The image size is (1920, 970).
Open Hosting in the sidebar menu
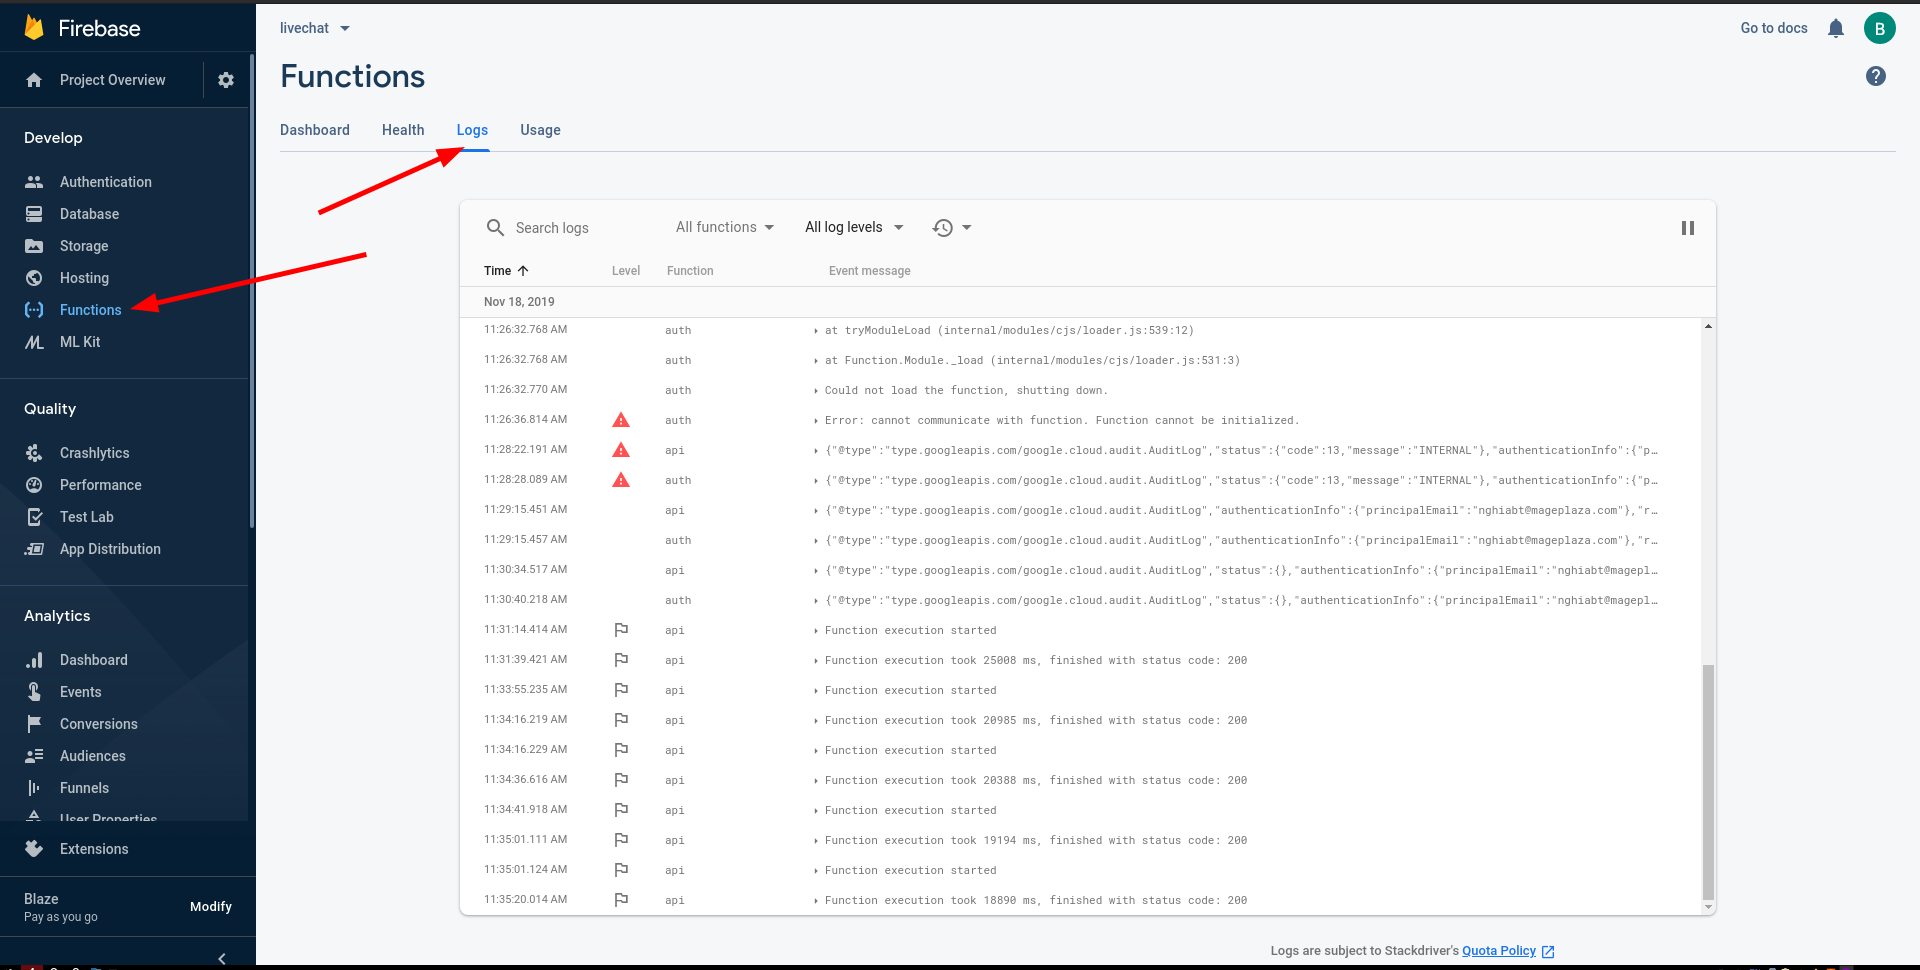pyautogui.click(x=84, y=278)
